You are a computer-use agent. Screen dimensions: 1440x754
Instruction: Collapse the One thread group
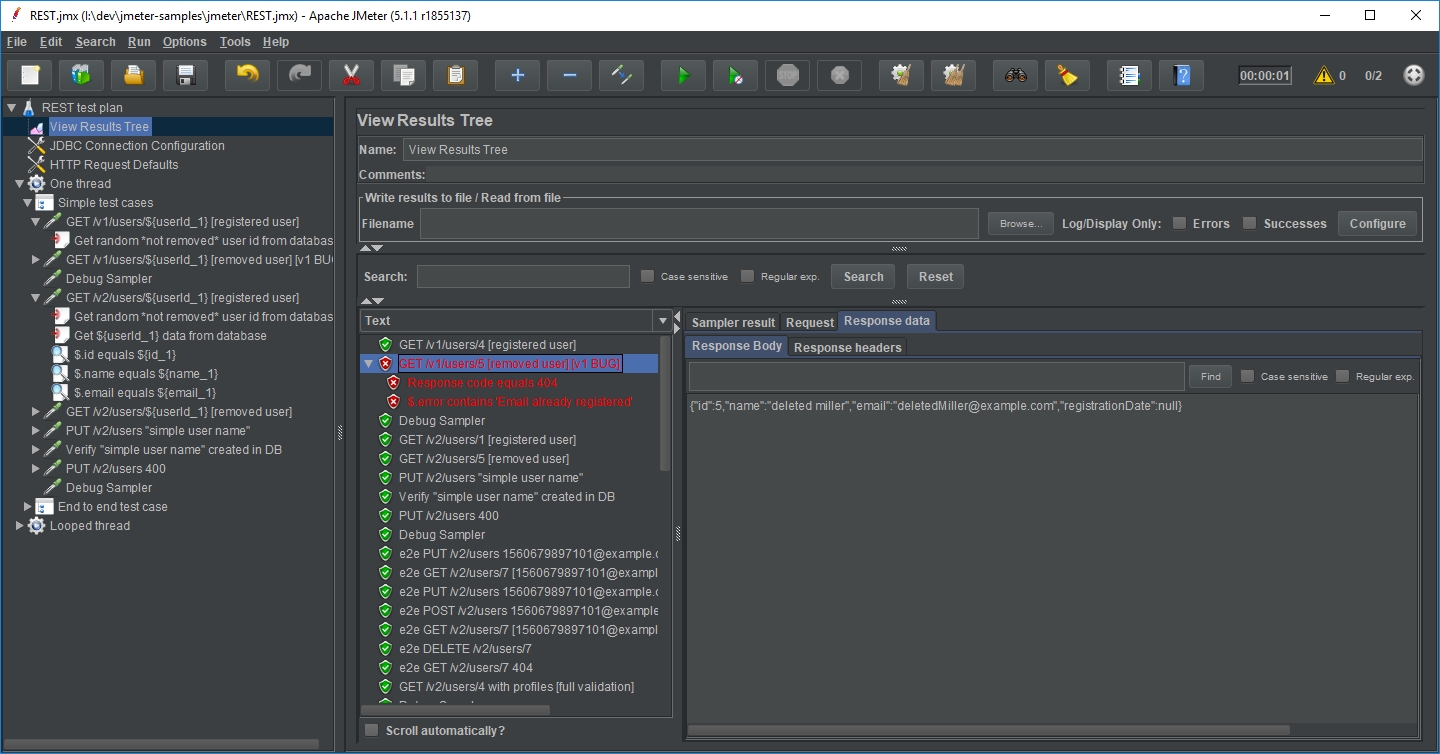click(x=20, y=184)
